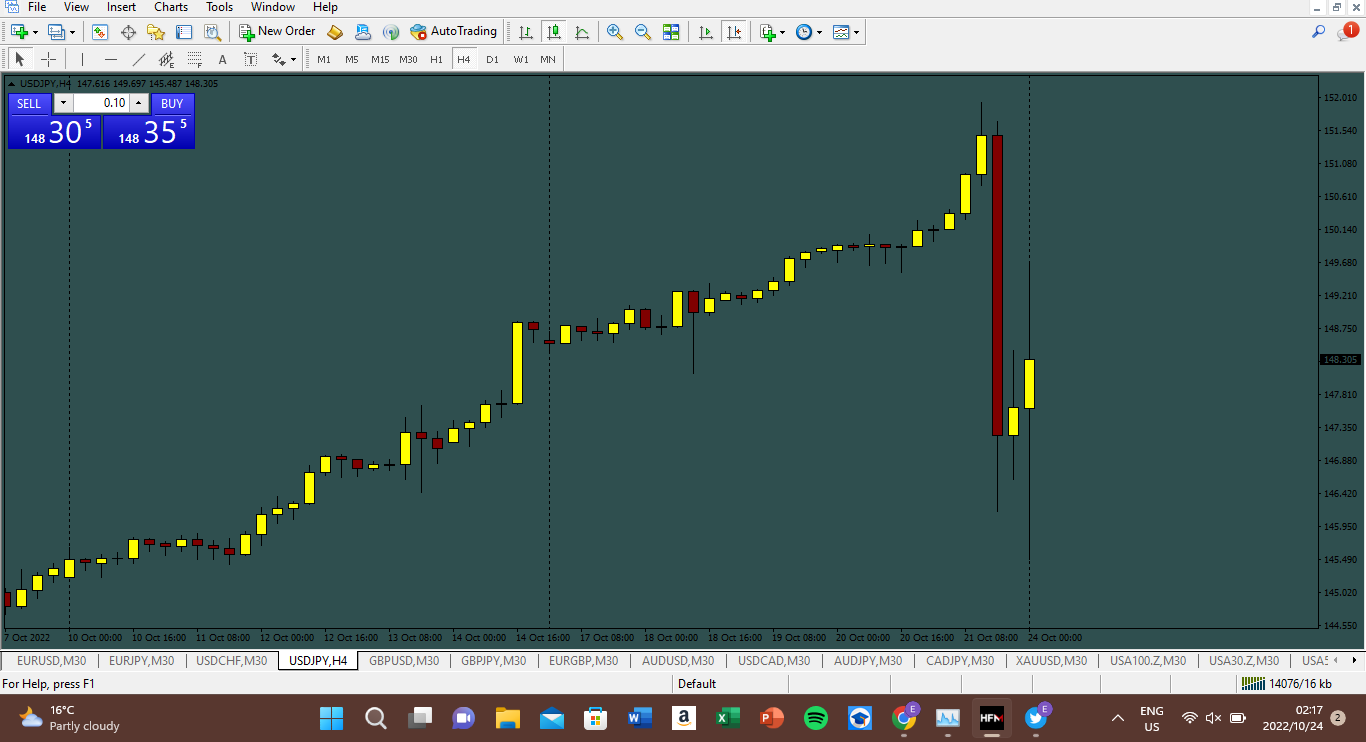Toggle the chart shift option
Viewport: 1366px width, 742px height.
tap(735, 32)
